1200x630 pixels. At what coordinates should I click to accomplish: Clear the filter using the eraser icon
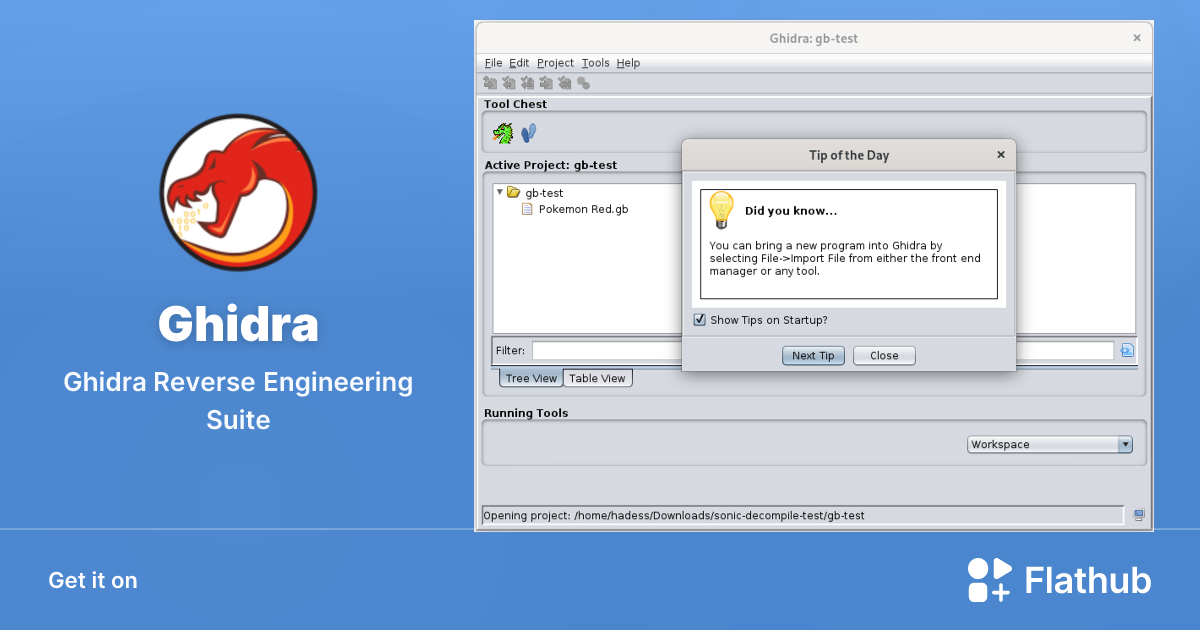tap(1129, 350)
